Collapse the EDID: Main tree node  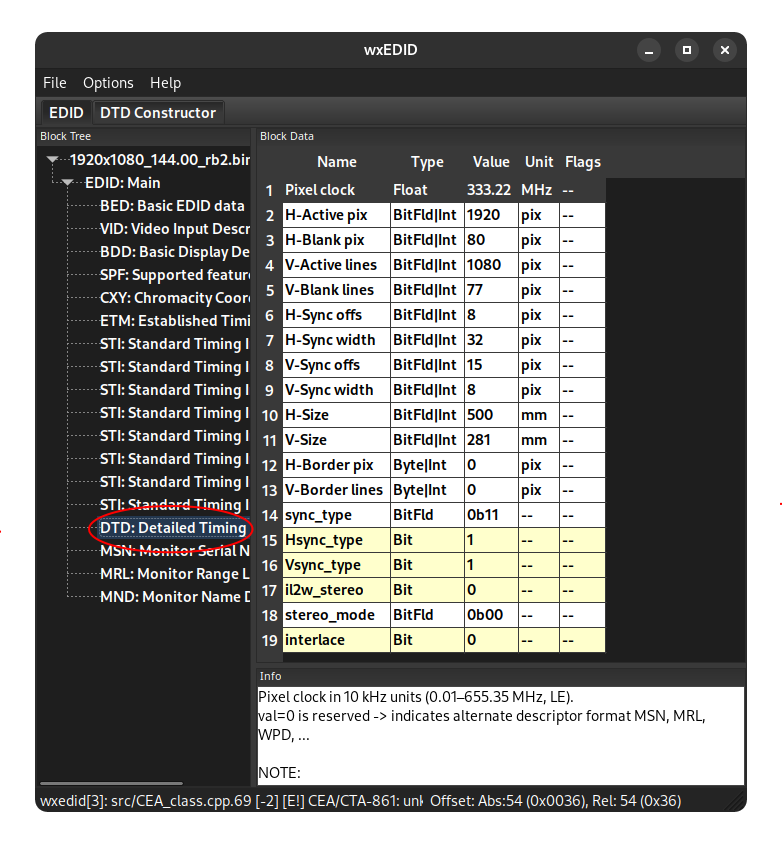click(x=68, y=183)
